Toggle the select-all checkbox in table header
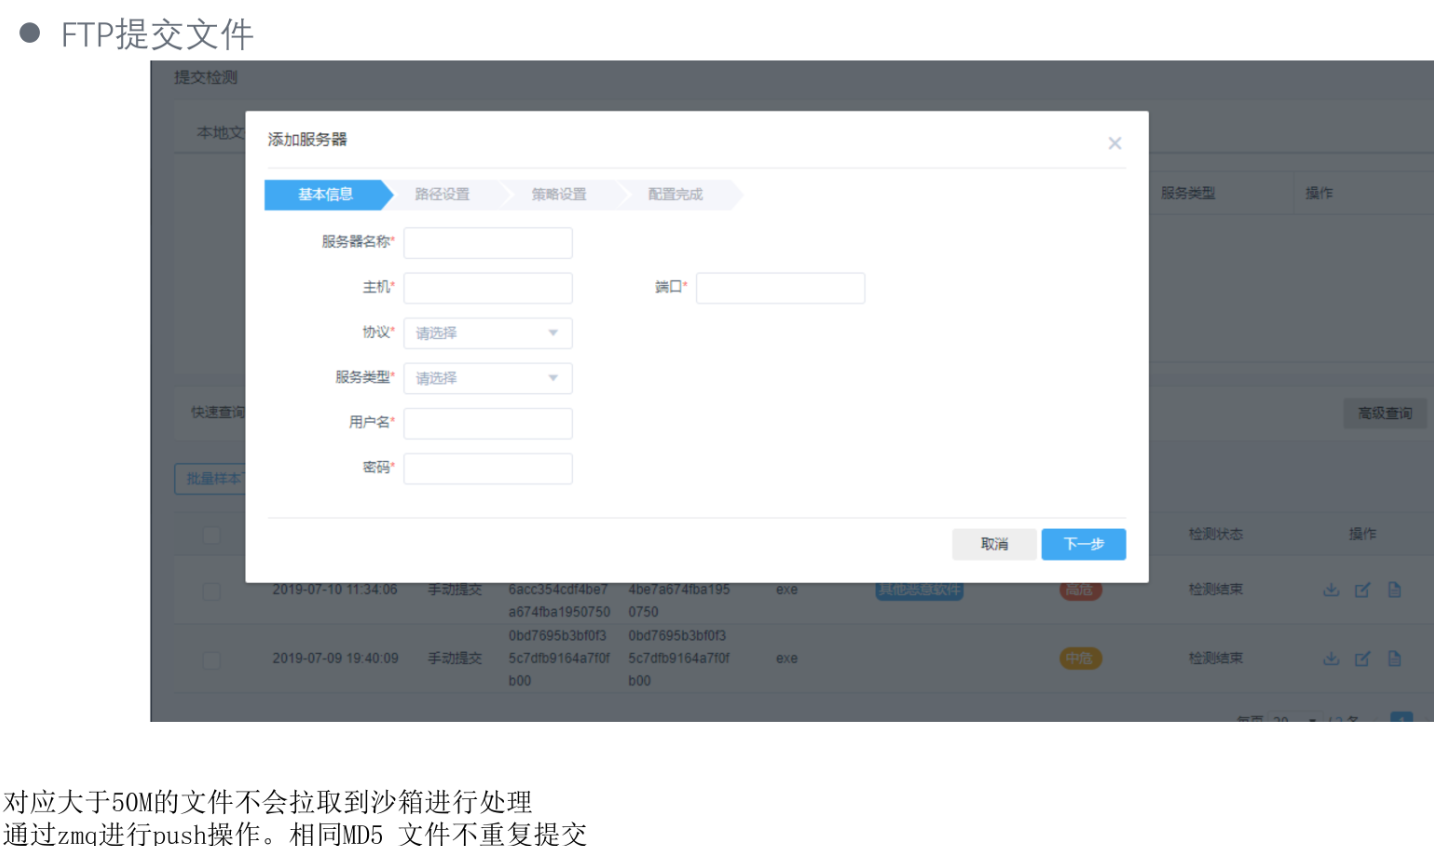Image resolution: width=1434 pixels, height=846 pixels. coord(211,535)
